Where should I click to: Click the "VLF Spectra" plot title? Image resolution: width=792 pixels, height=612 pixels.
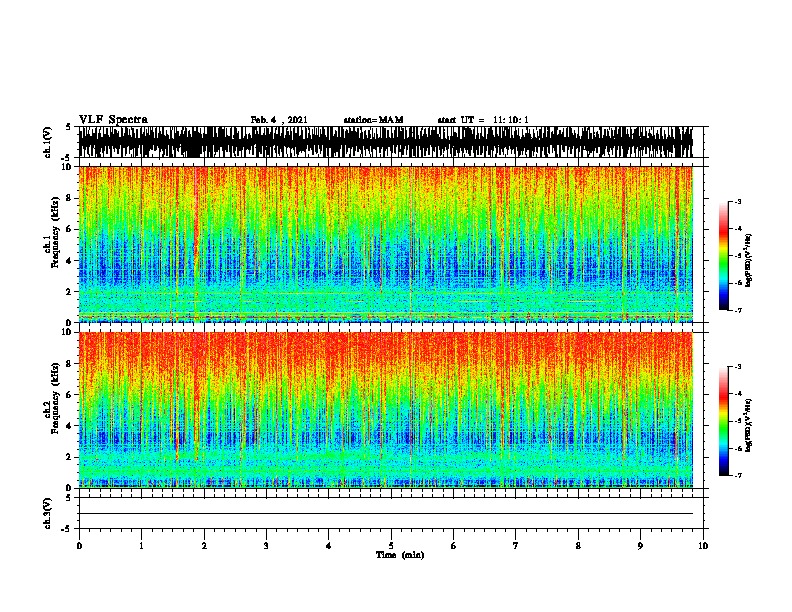[113, 120]
